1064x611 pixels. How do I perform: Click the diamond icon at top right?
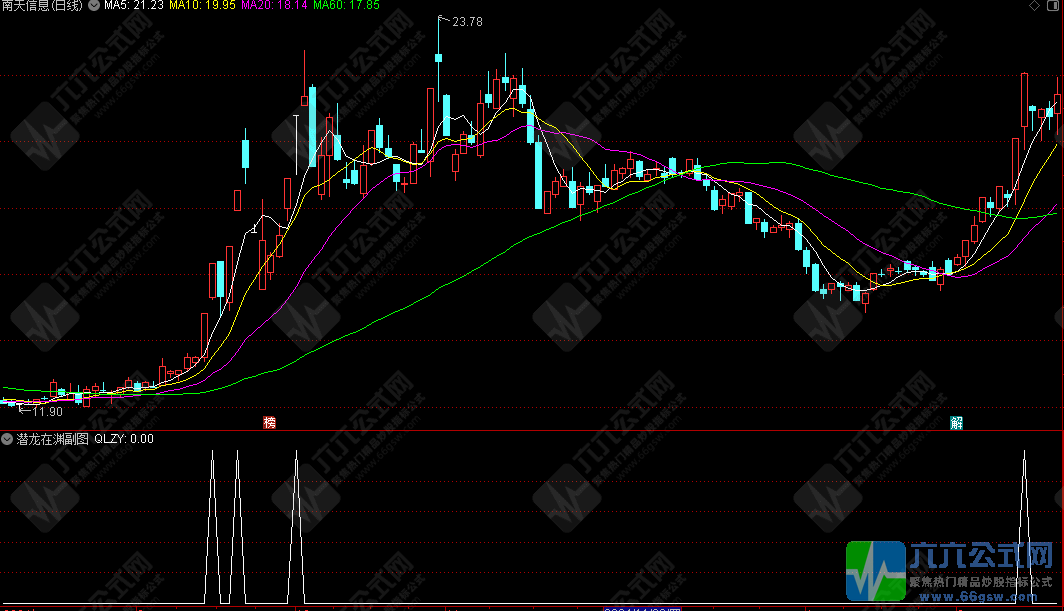coord(1033,7)
